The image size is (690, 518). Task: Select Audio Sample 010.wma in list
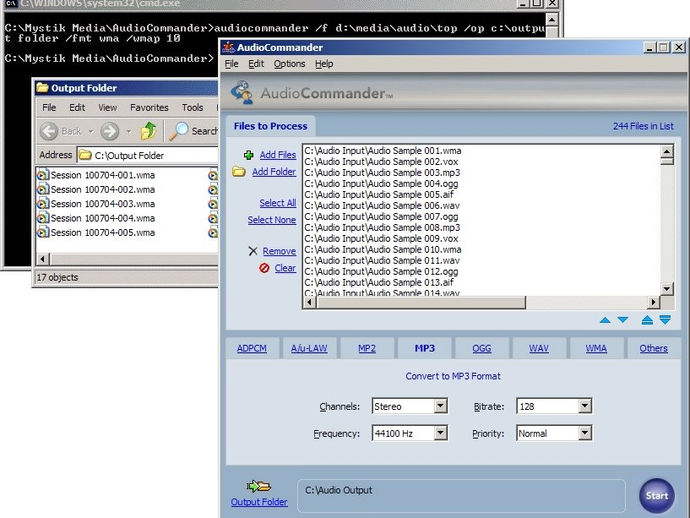[x=383, y=250]
